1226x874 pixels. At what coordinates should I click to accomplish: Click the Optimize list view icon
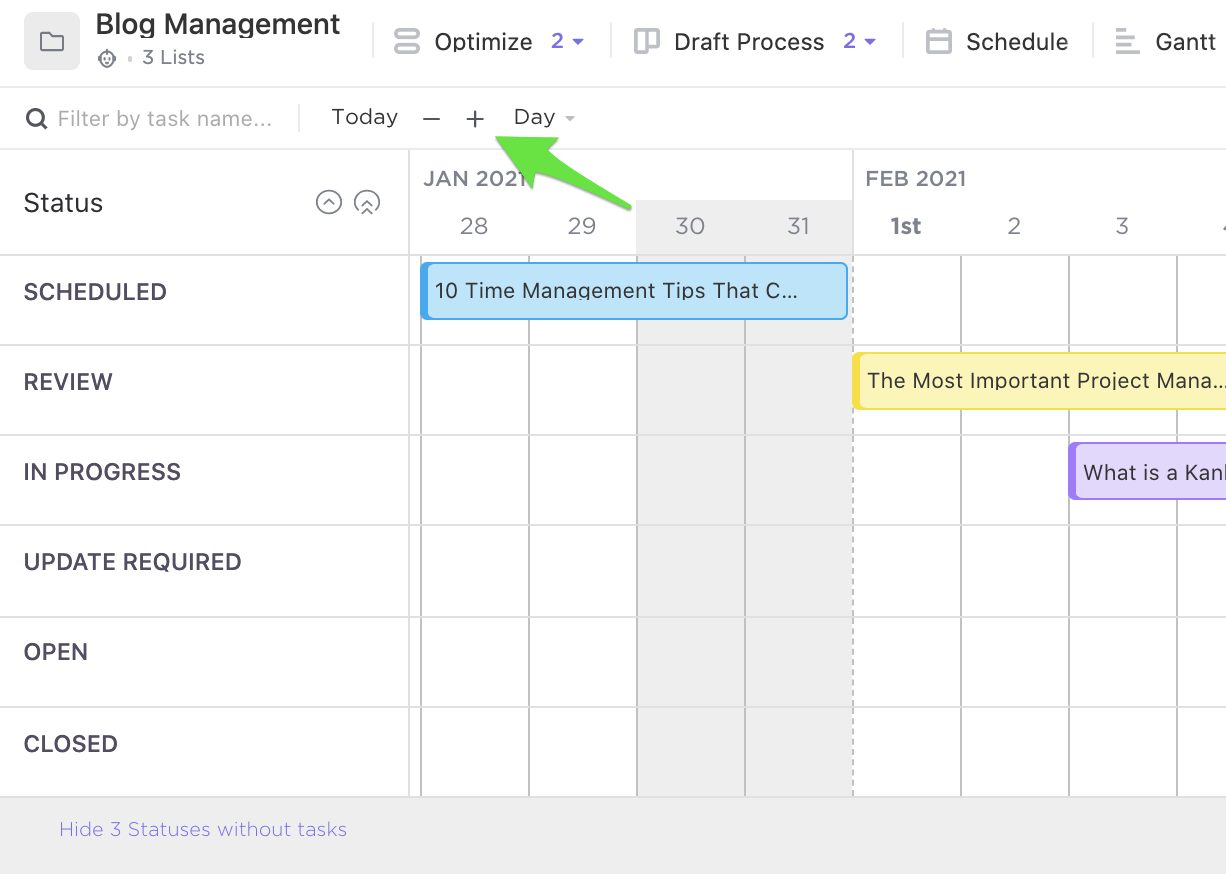(x=407, y=42)
